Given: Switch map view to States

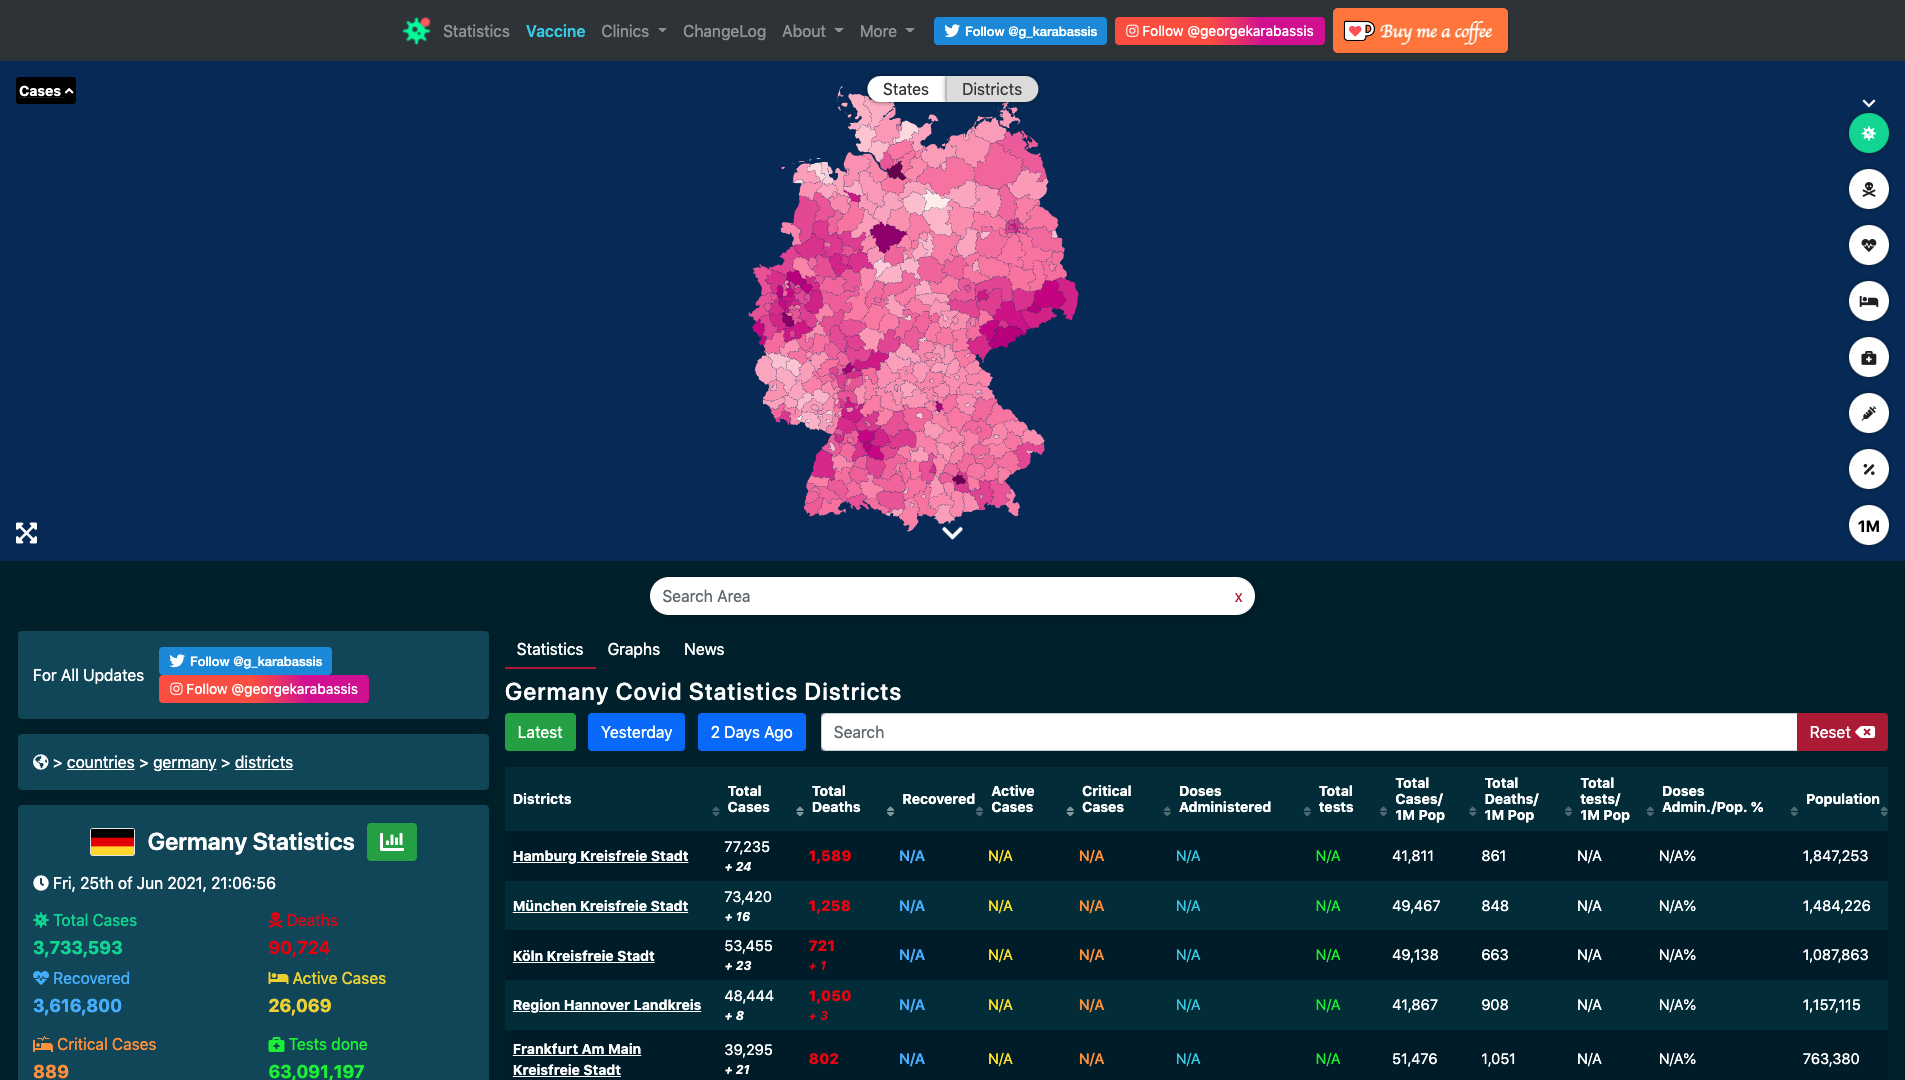Looking at the screenshot, I should point(905,89).
